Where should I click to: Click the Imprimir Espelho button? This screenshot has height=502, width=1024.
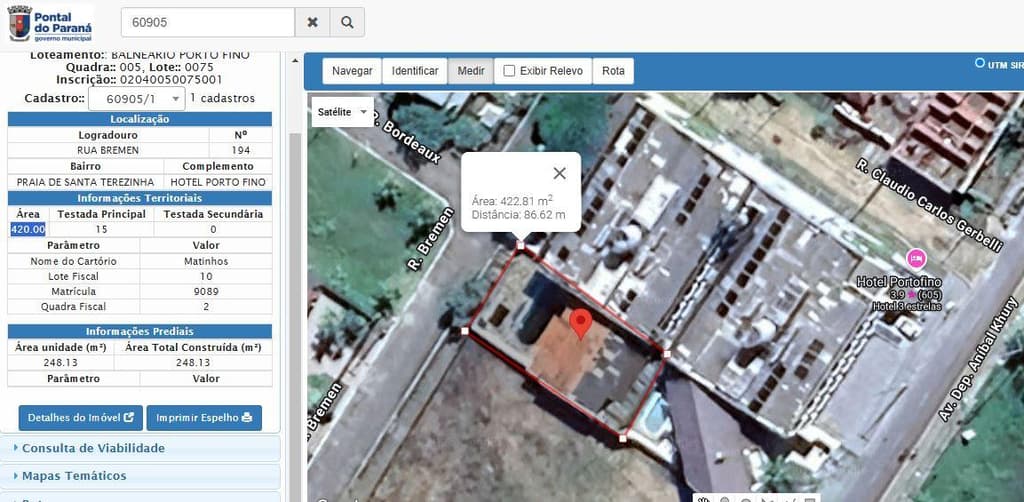tap(204, 418)
